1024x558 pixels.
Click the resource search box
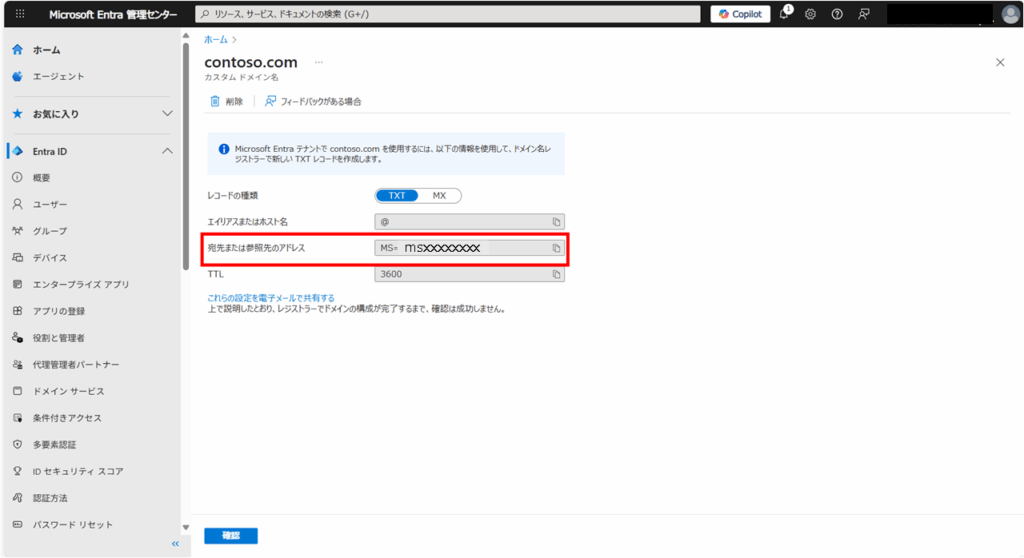pos(445,14)
